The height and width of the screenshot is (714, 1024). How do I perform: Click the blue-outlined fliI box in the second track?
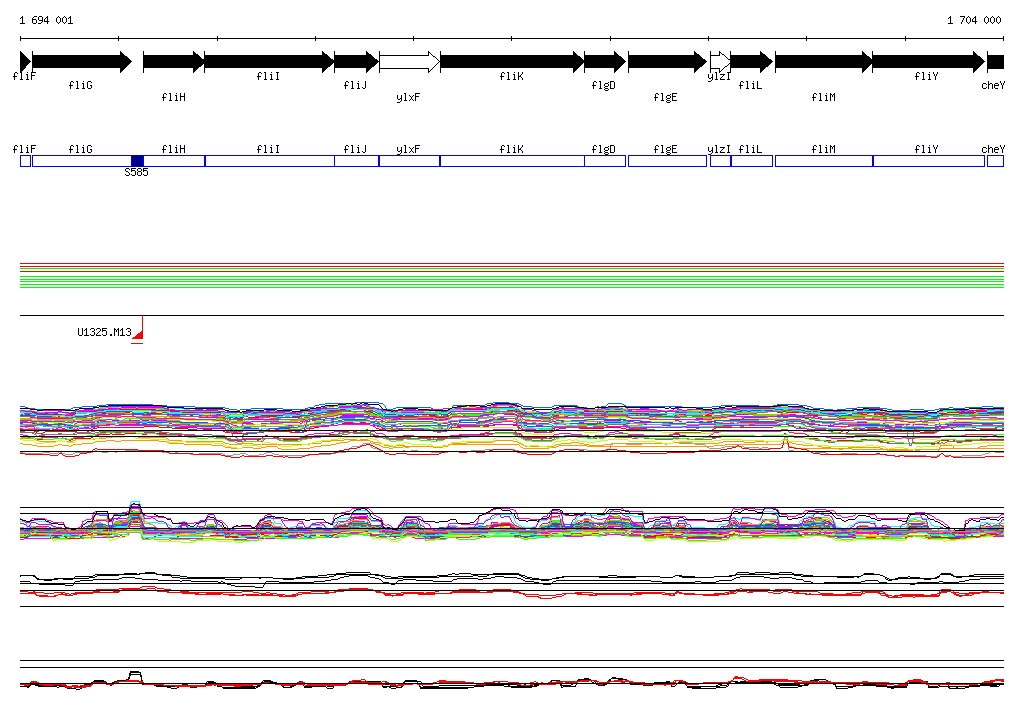(269, 161)
